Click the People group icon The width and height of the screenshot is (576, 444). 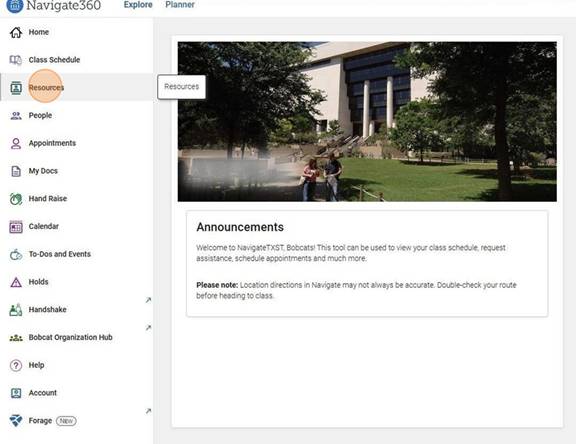(x=16, y=116)
